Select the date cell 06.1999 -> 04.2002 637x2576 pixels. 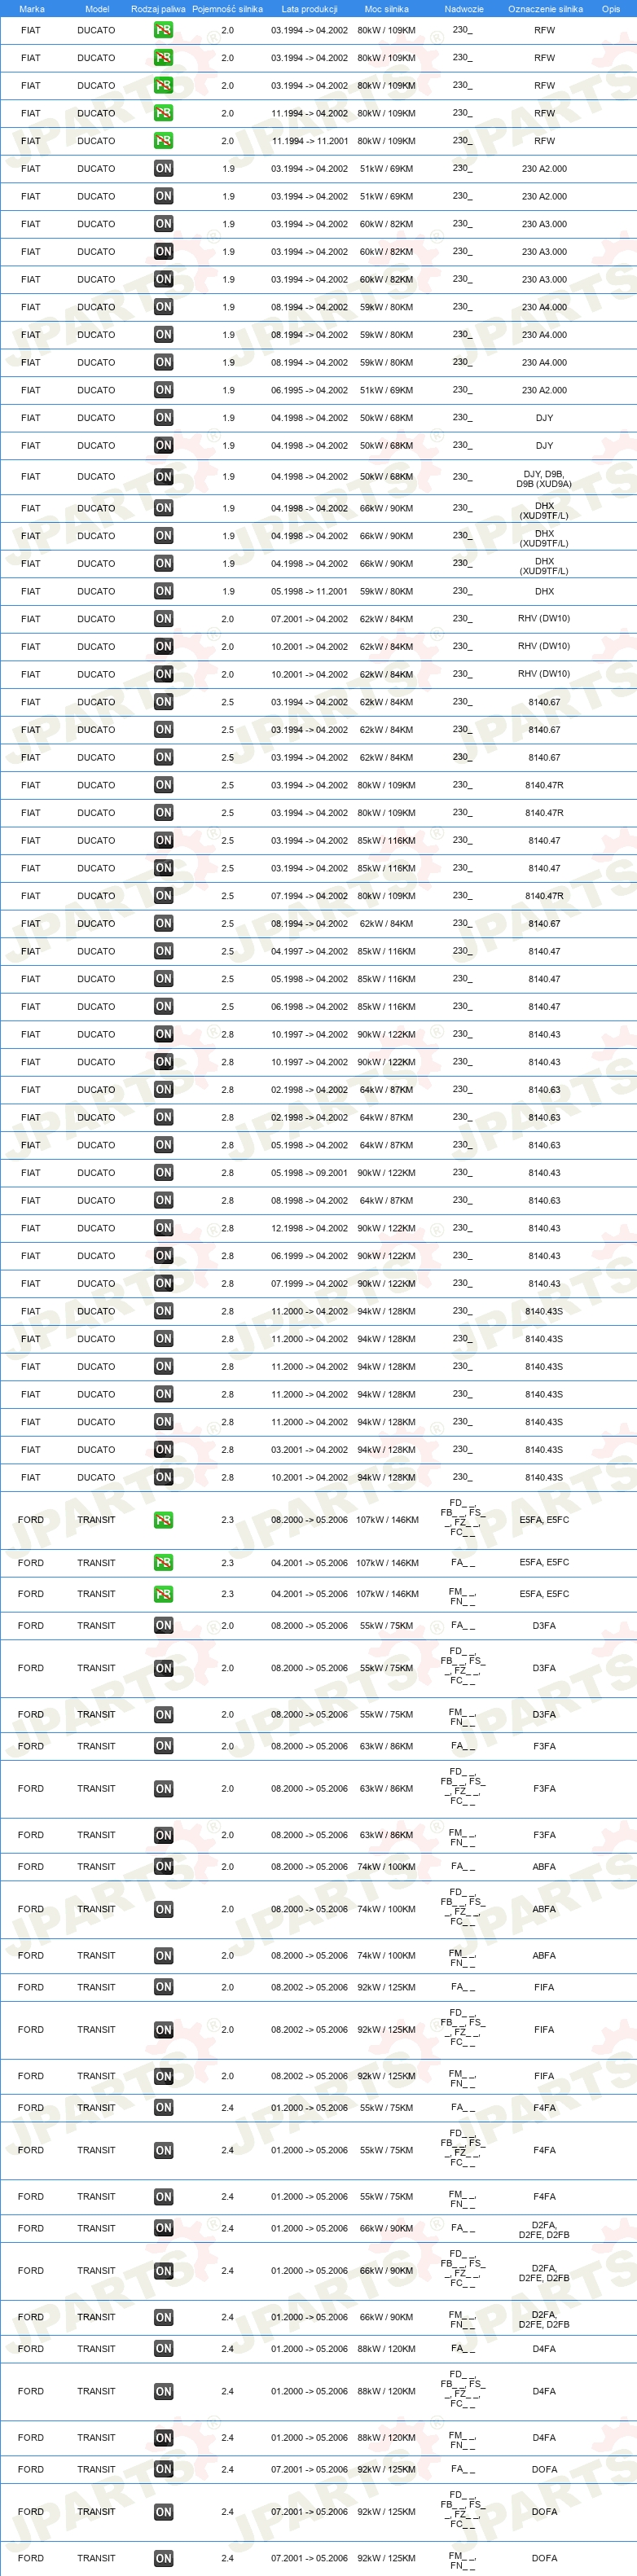309,1256
